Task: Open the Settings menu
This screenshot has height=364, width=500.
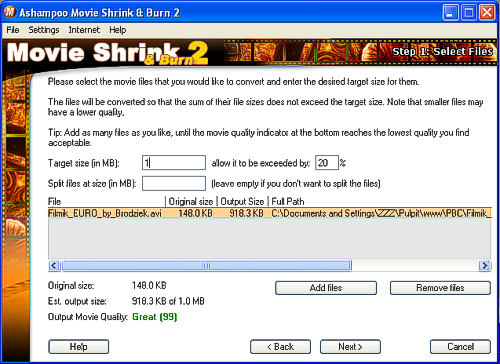Action: click(x=44, y=30)
